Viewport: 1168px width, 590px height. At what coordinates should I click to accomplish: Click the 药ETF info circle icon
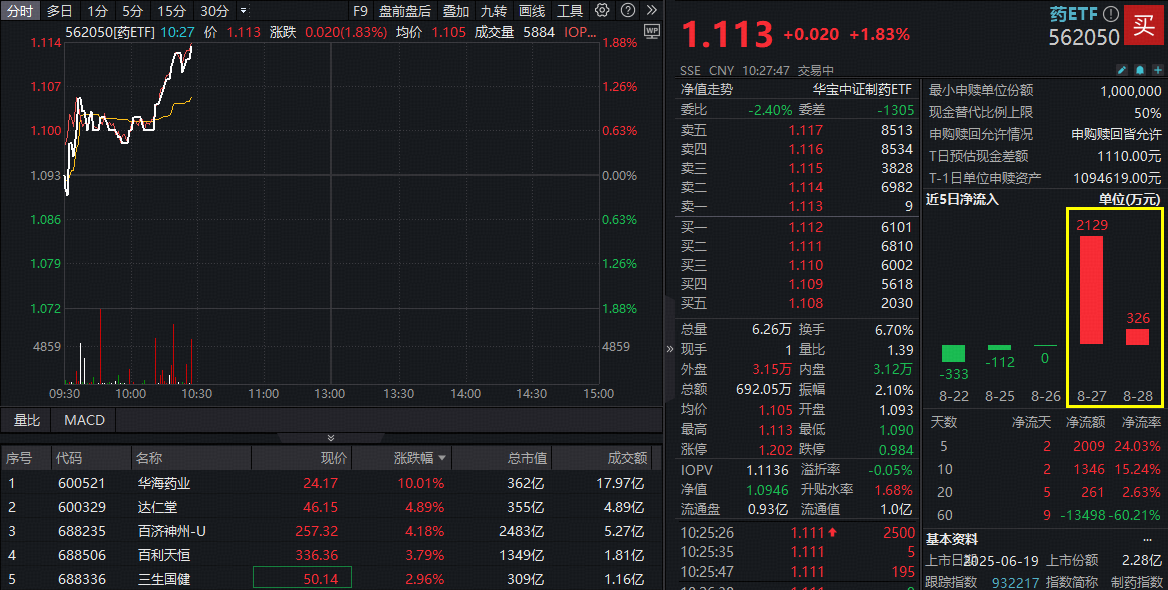(x=1109, y=14)
